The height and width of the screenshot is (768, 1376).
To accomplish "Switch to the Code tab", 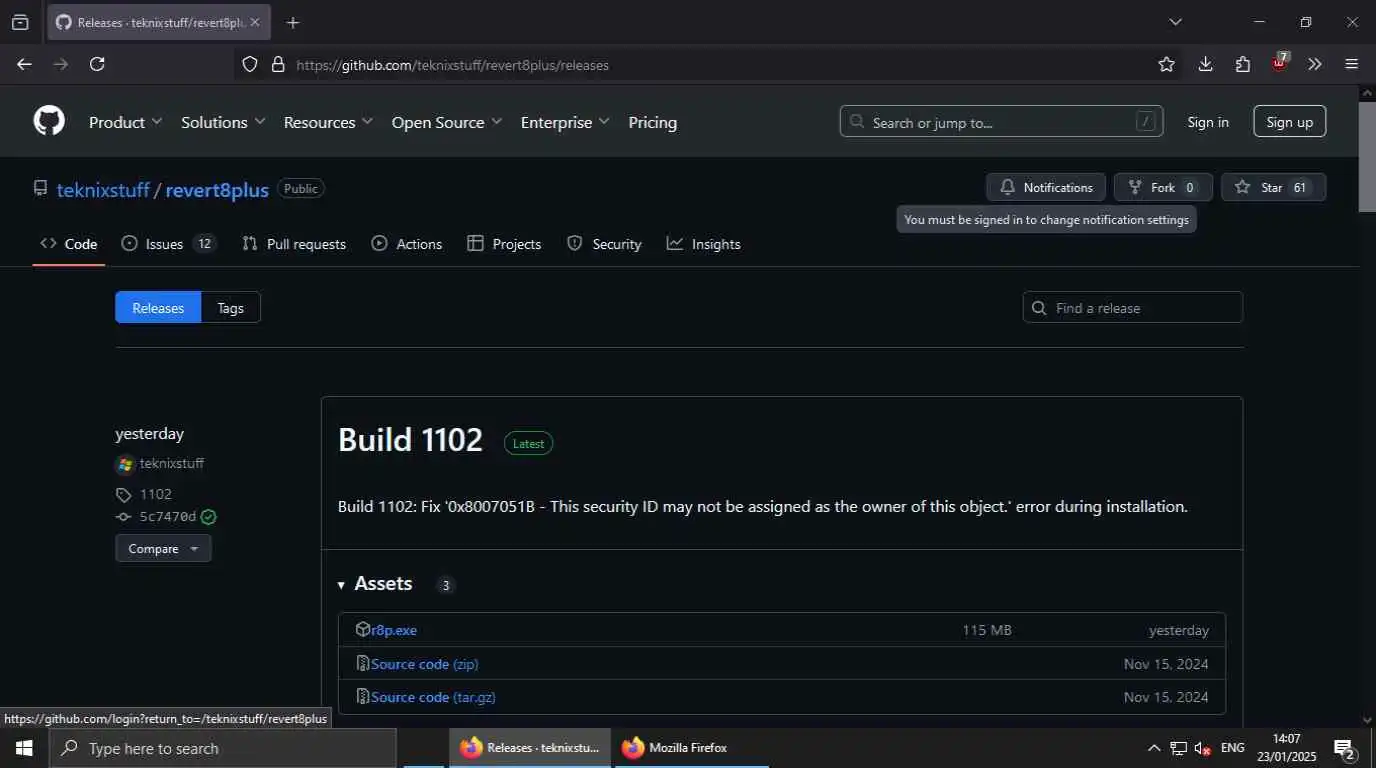I will click(x=69, y=244).
